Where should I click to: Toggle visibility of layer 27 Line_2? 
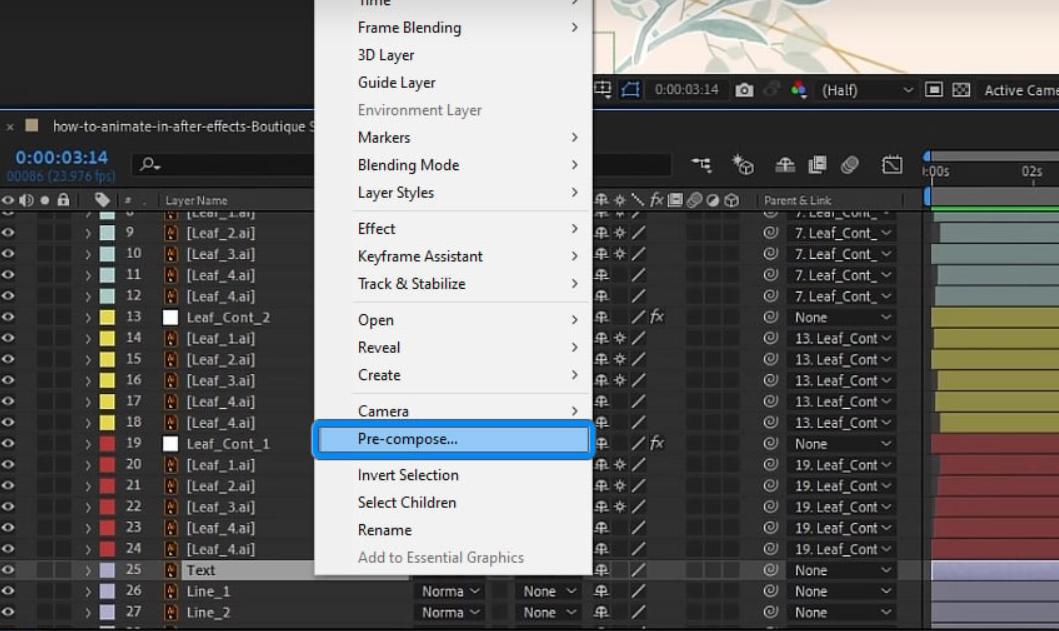8,612
